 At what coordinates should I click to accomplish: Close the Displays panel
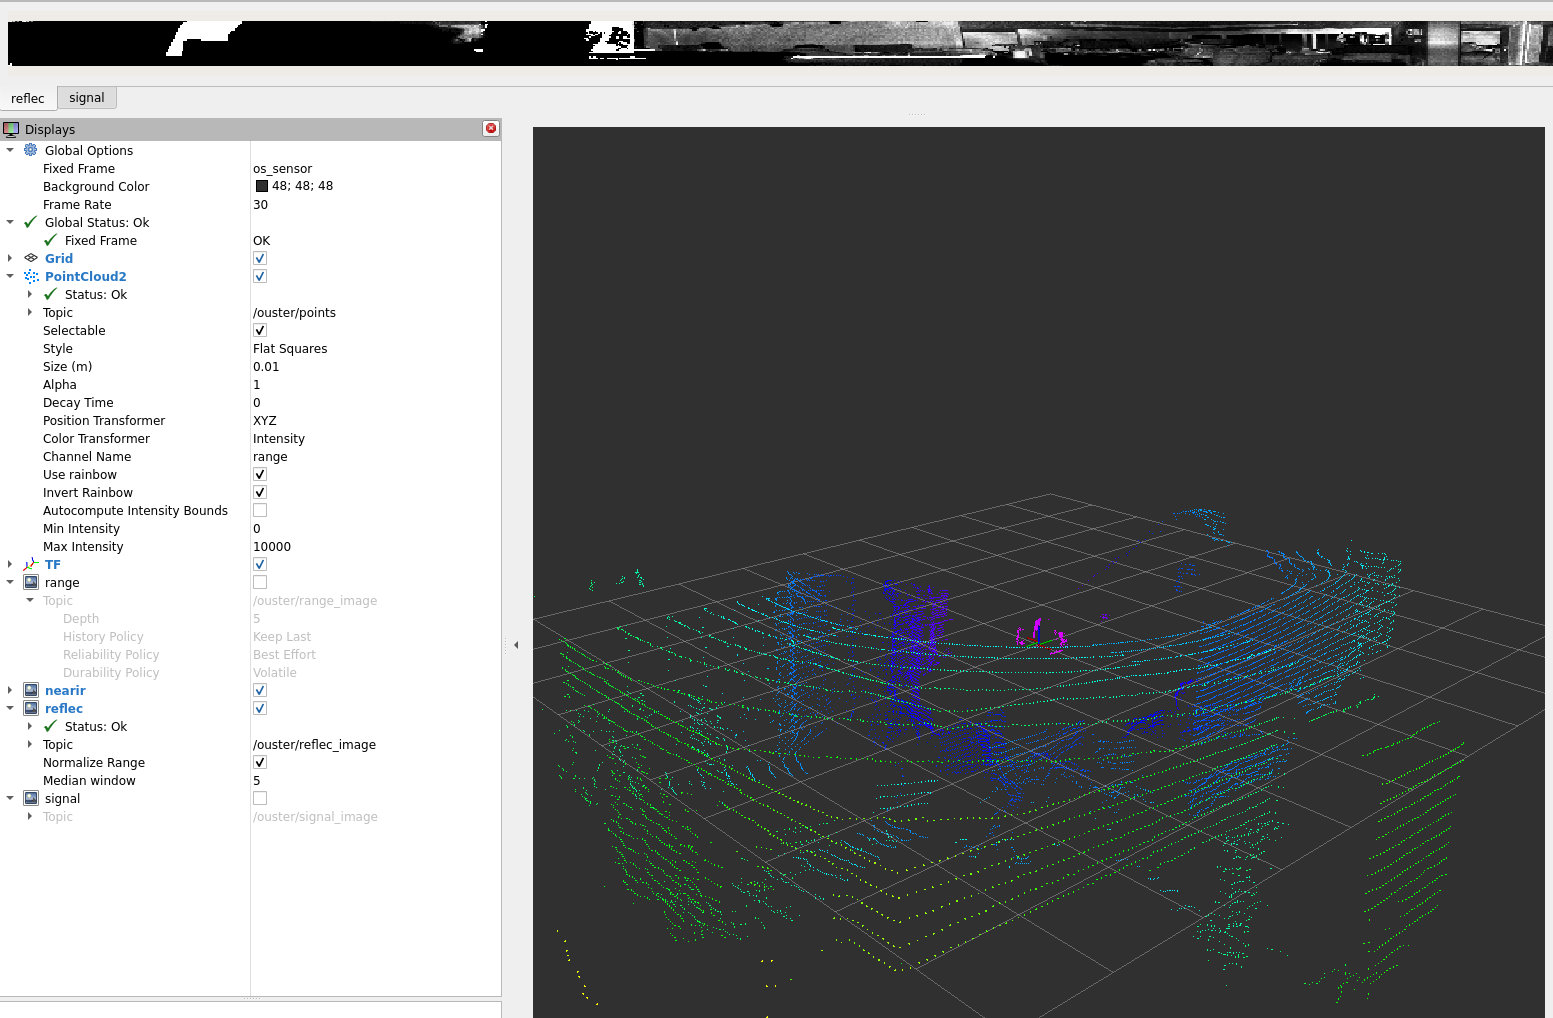click(491, 128)
